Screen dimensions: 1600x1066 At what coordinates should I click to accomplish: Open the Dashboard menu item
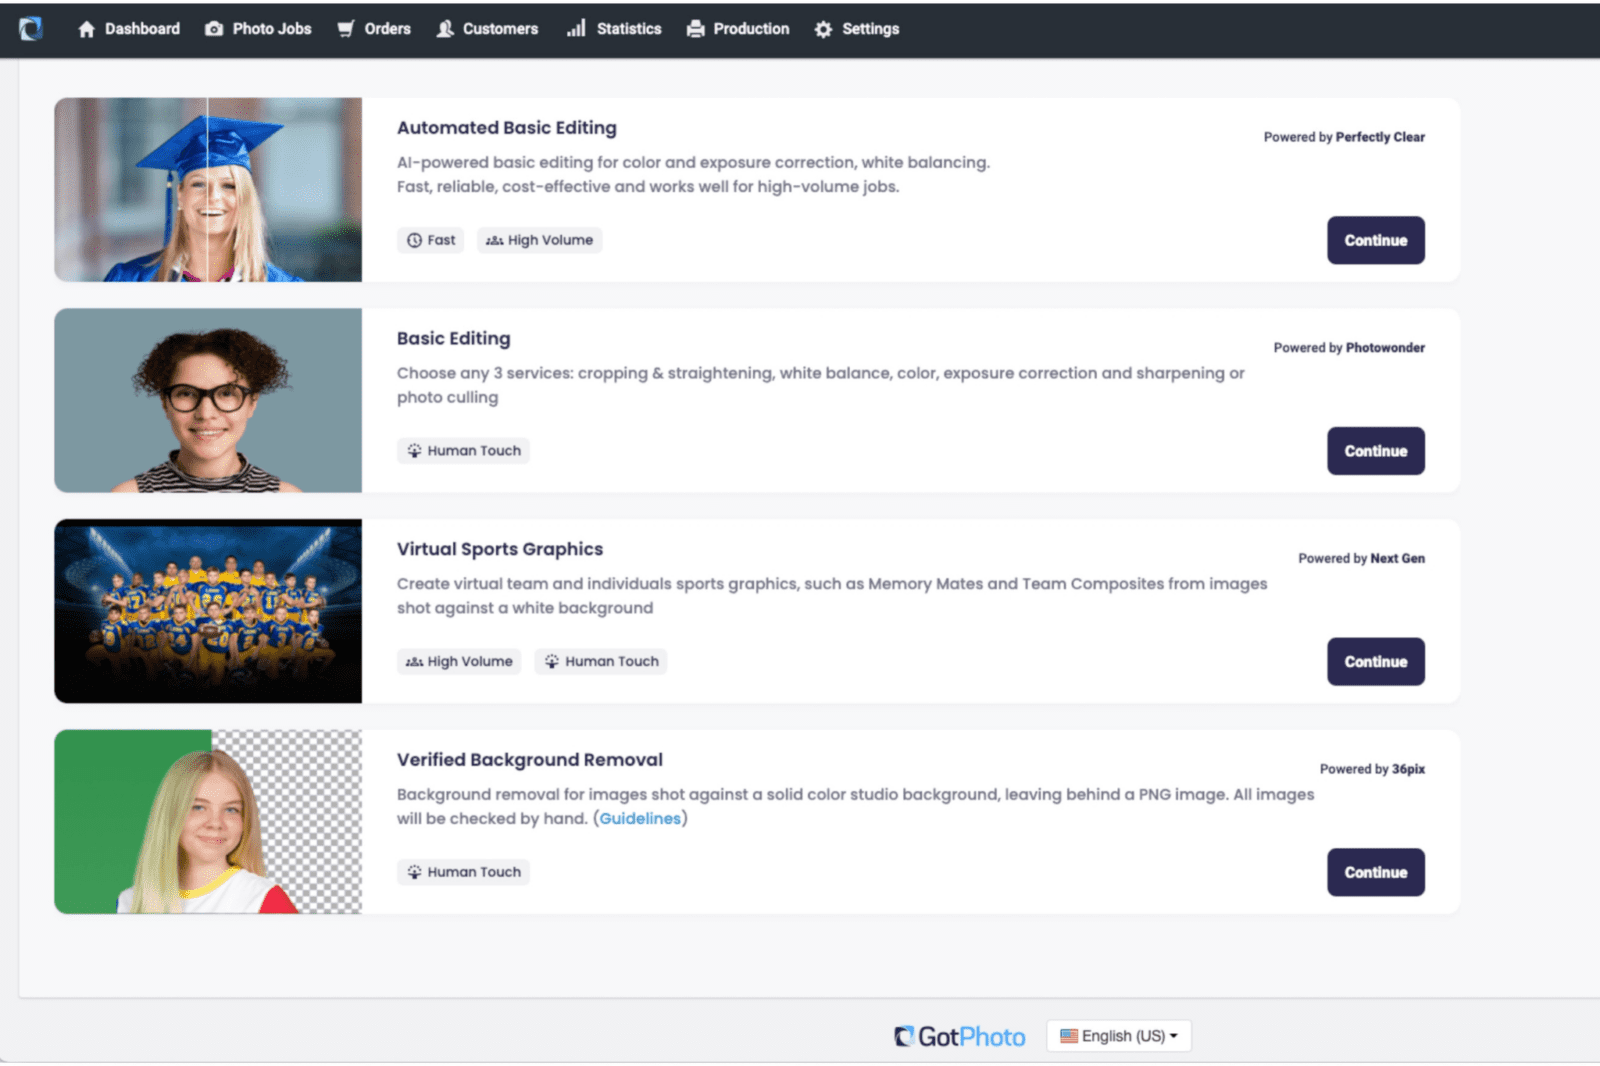(x=129, y=29)
